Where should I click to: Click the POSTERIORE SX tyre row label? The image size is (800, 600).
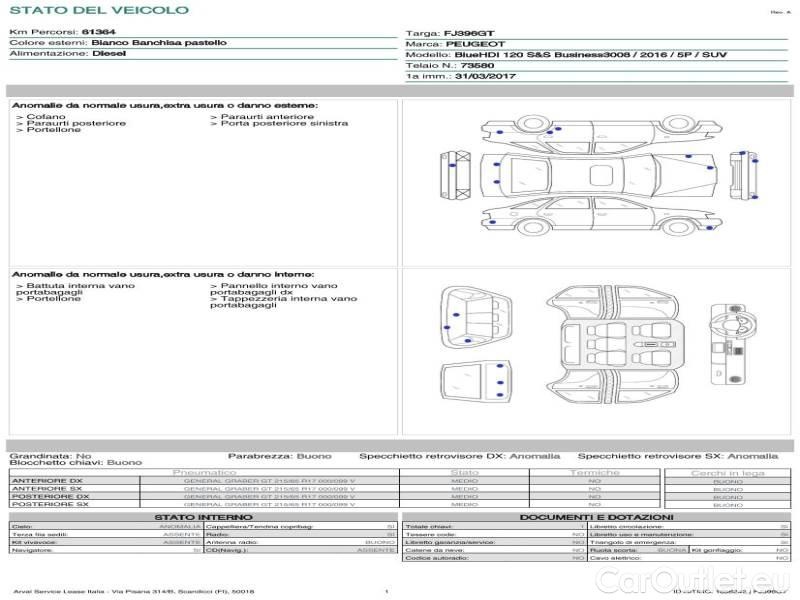[50, 504]
